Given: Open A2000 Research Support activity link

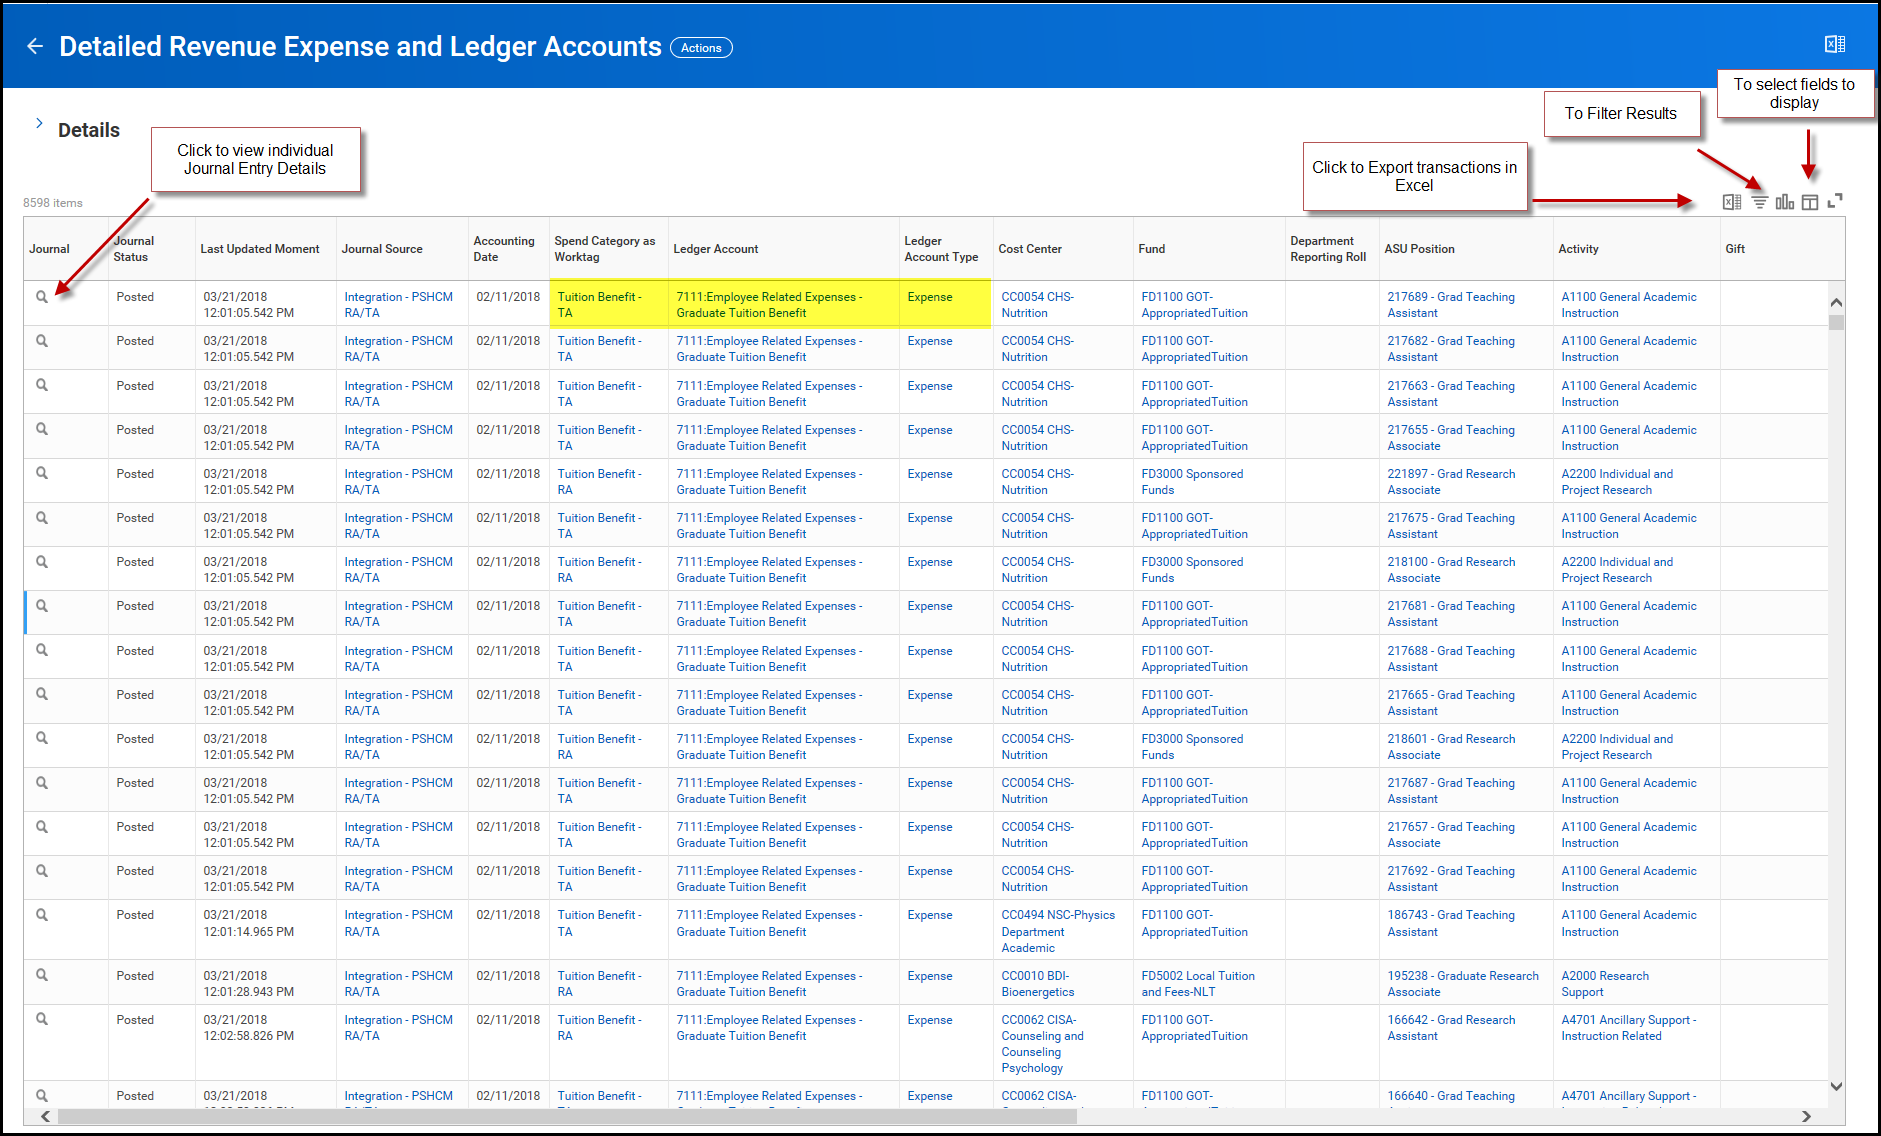Looking at the screenshot, I should (1605, 984).
